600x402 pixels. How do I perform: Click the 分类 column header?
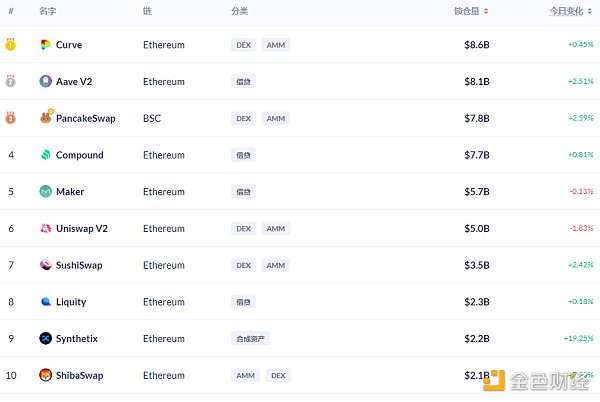[x=239, y=11]
